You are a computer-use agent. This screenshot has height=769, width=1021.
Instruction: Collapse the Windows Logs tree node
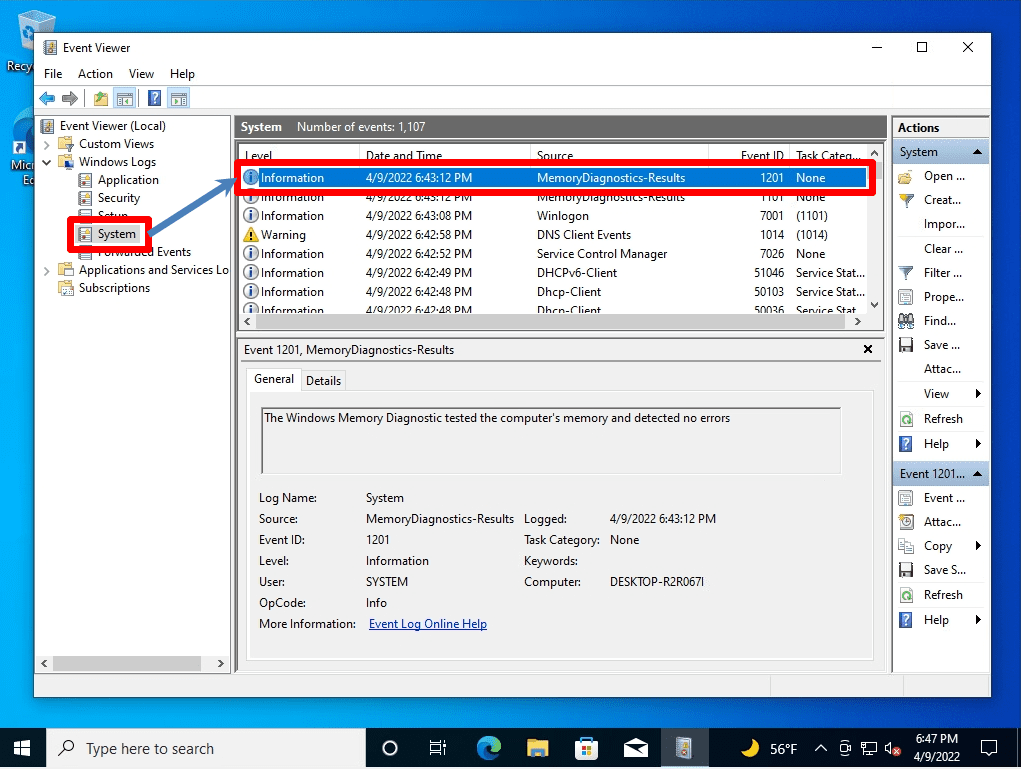(47, 161)
